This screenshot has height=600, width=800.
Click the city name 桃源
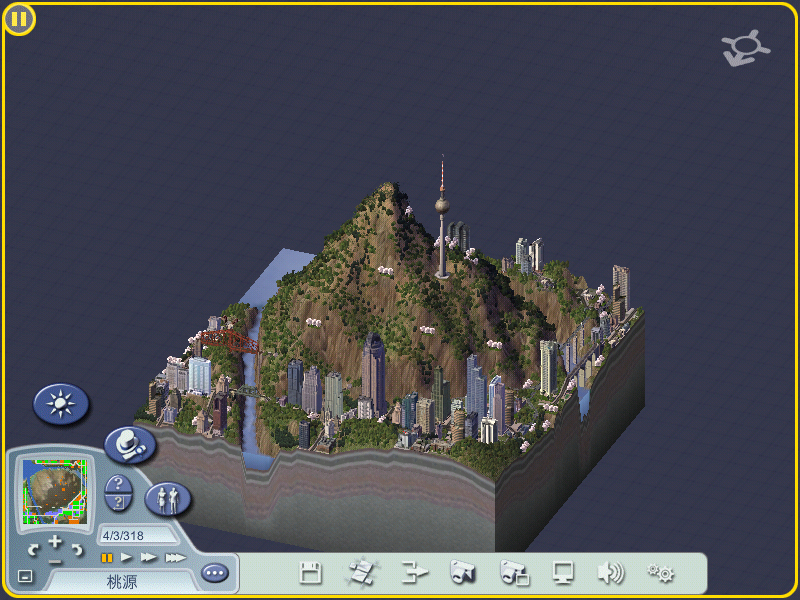121,582
